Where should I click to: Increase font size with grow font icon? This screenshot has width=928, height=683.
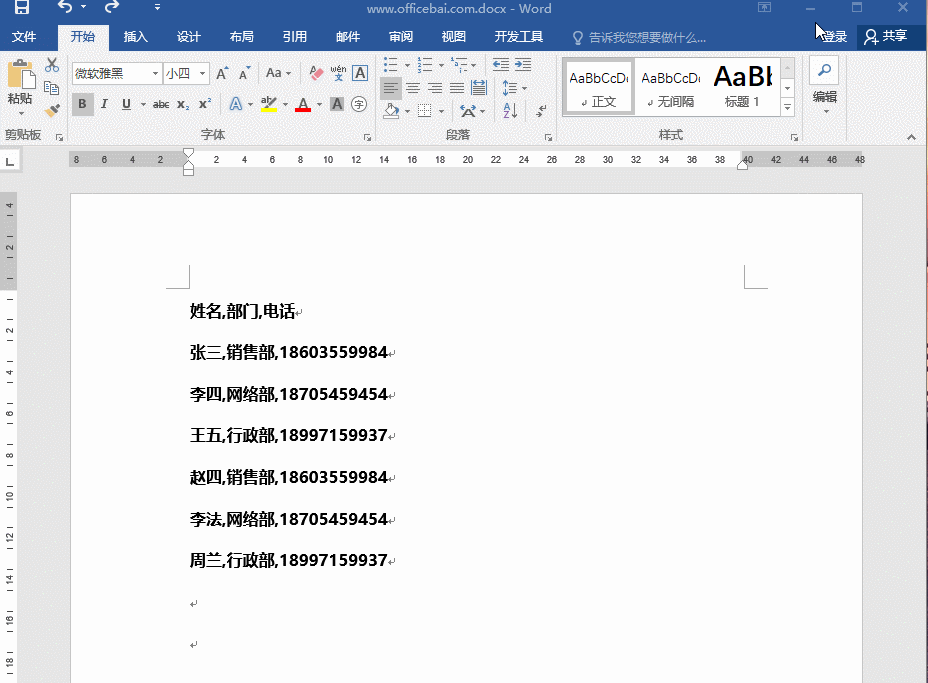point(223,73)
